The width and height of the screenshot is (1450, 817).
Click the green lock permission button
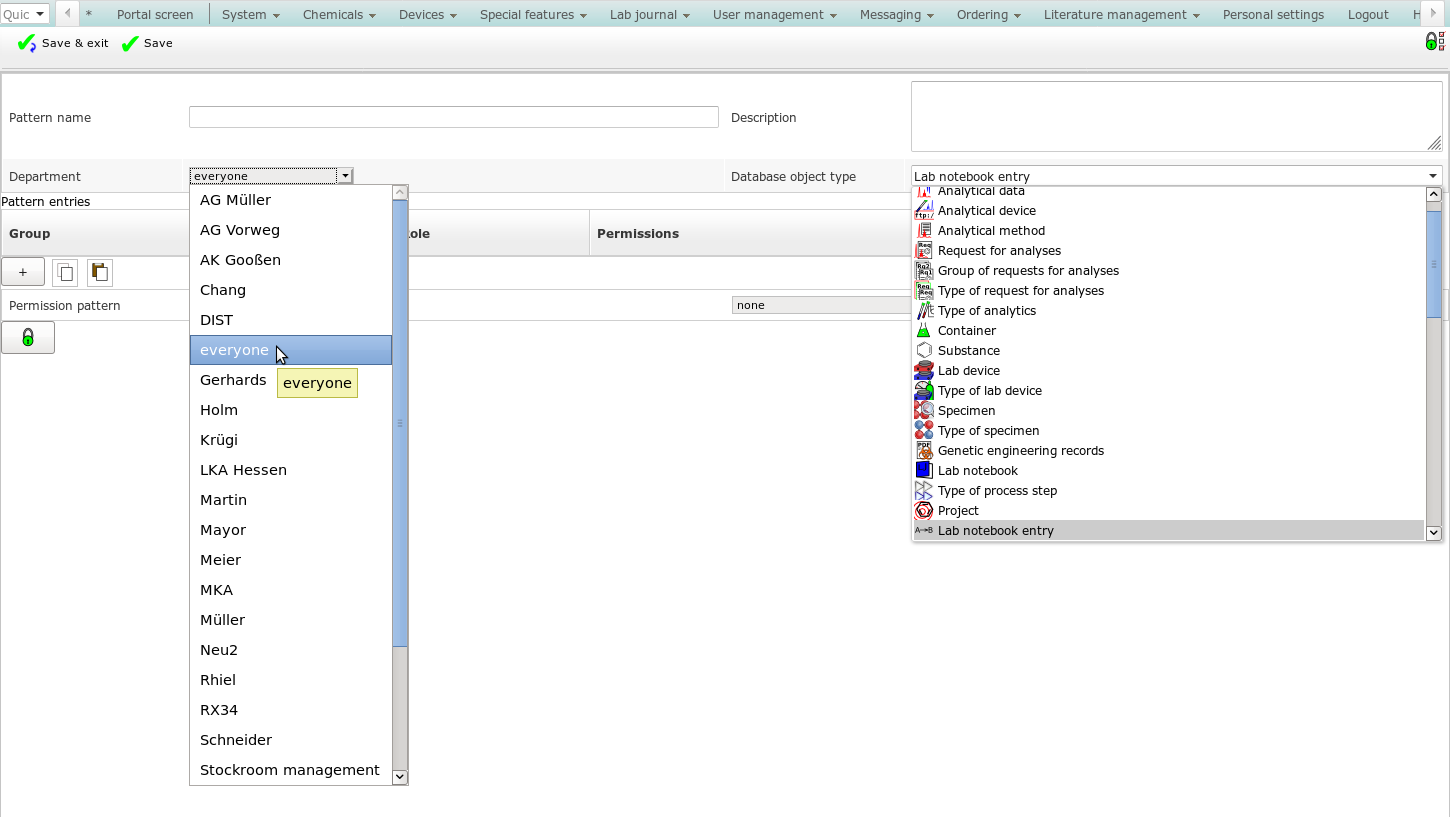coord(28,338)
